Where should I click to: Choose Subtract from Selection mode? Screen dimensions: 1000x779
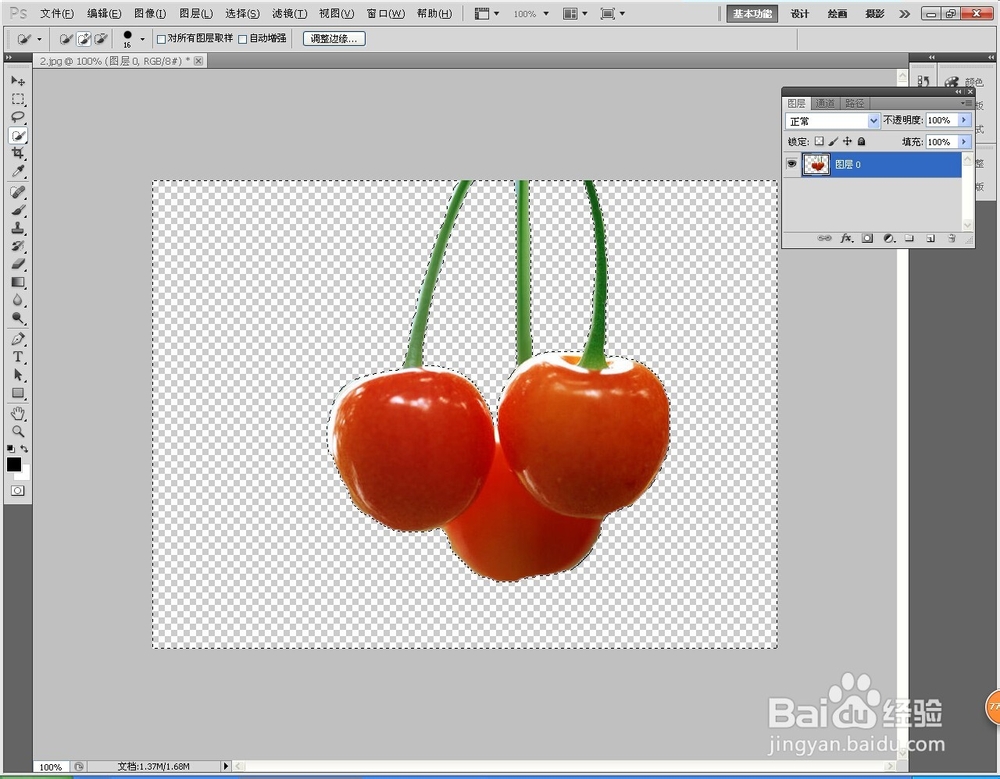[x=101, y=39]
